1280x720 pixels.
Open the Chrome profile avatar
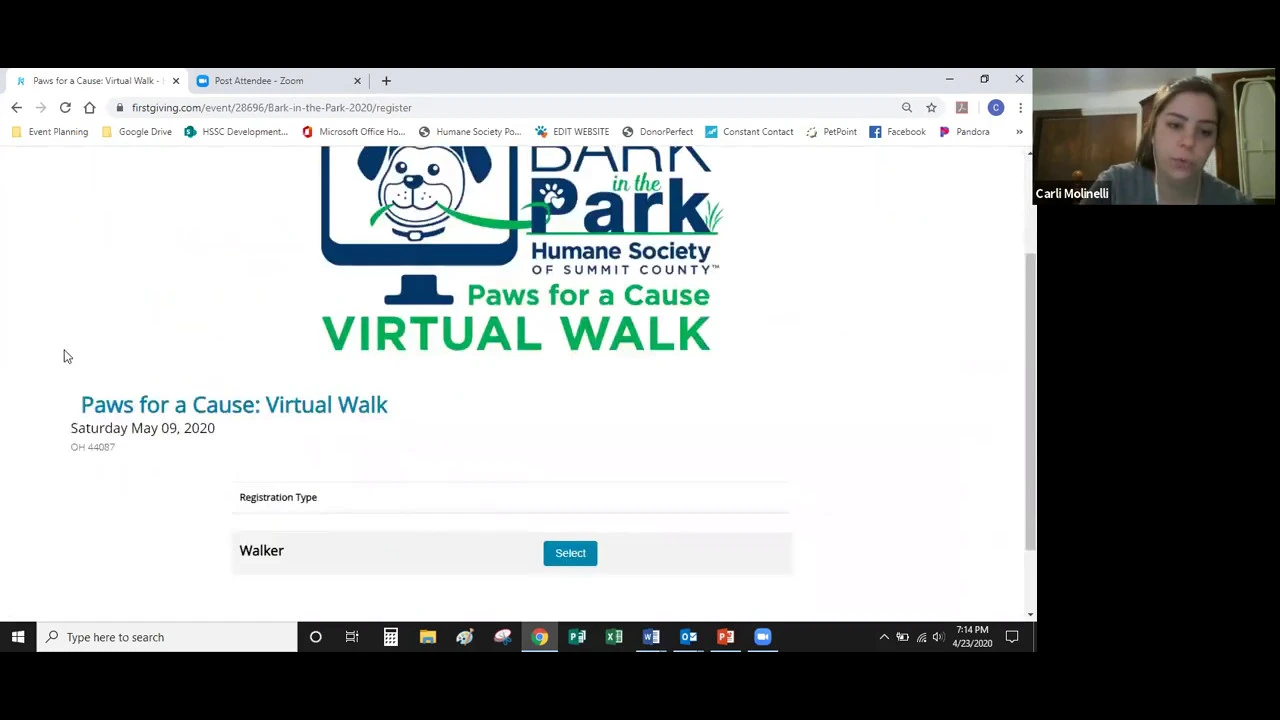(995, 107)
